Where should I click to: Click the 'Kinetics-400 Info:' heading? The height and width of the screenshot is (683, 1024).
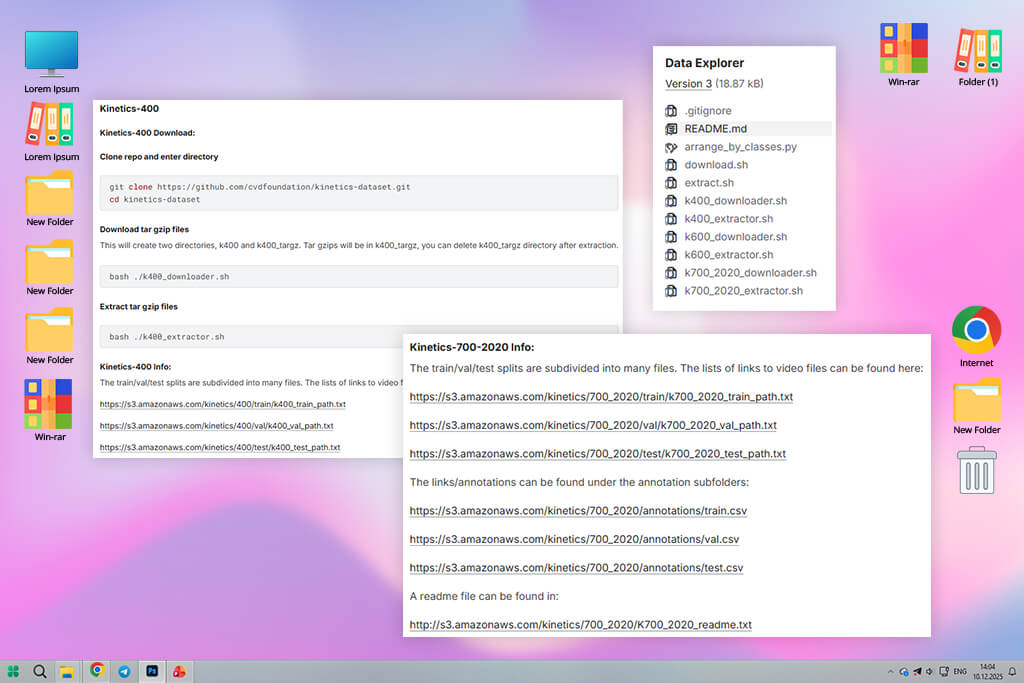[135, 367]
